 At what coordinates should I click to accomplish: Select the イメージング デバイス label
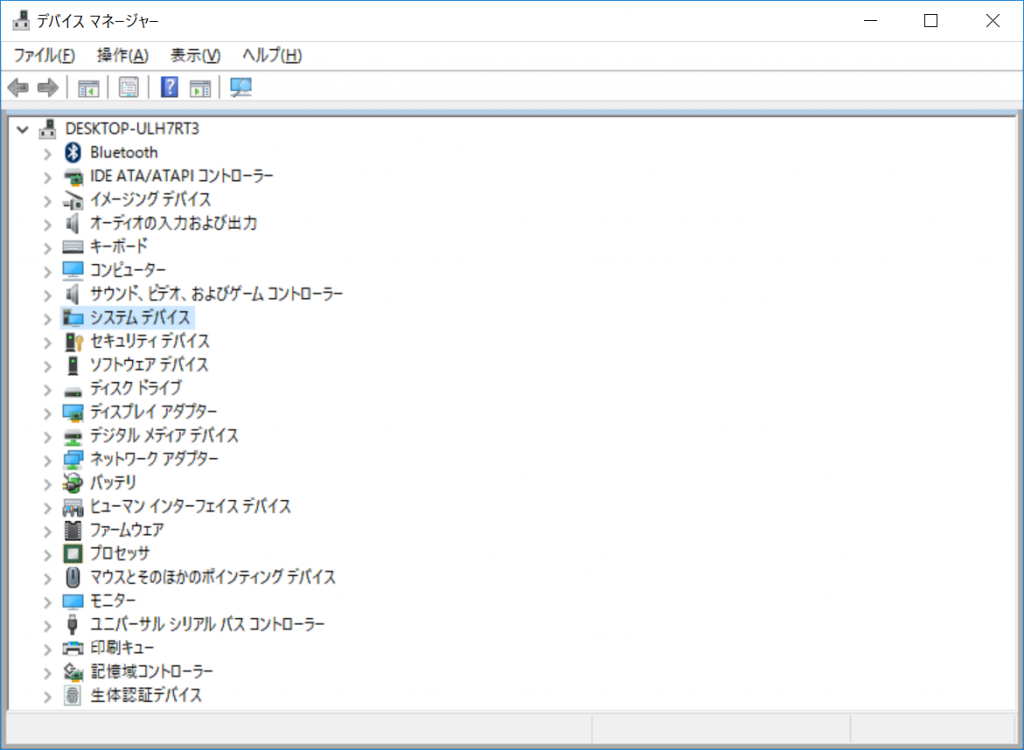(151, 199)
